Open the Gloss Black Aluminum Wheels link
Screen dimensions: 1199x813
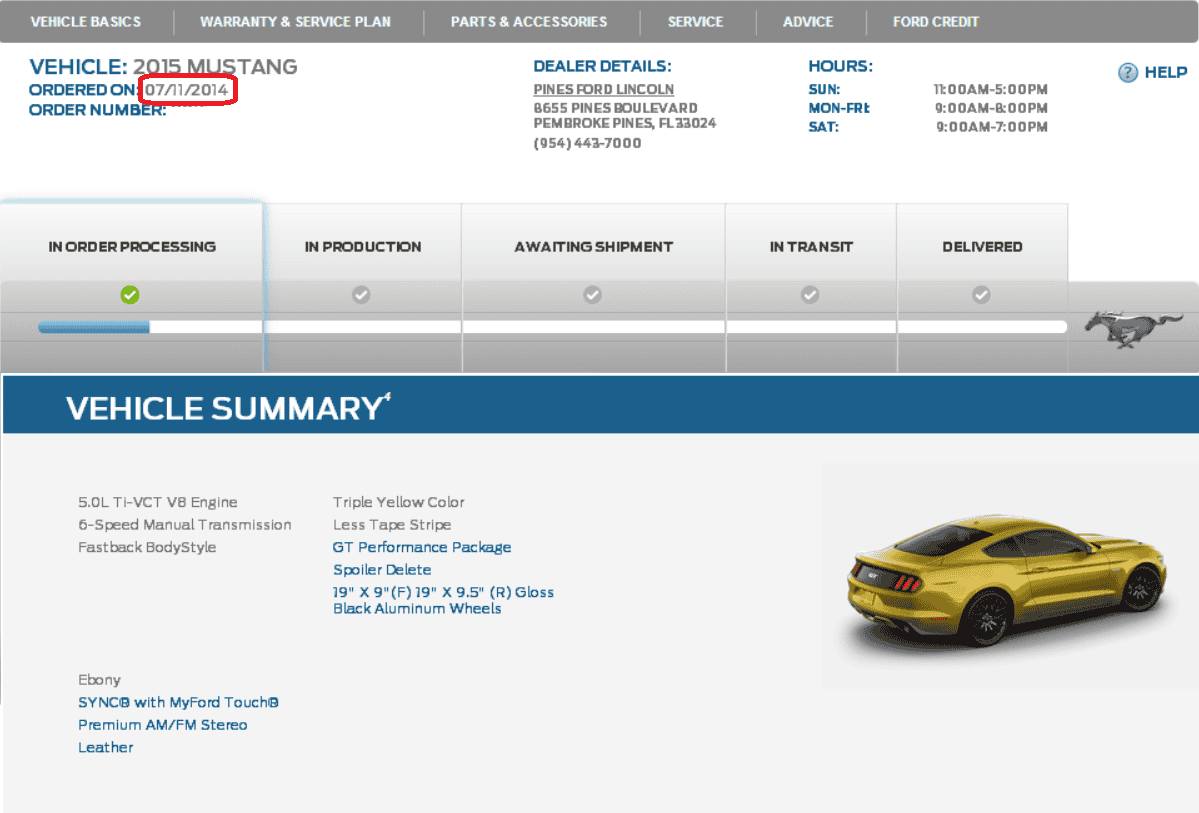click(443, 600)
